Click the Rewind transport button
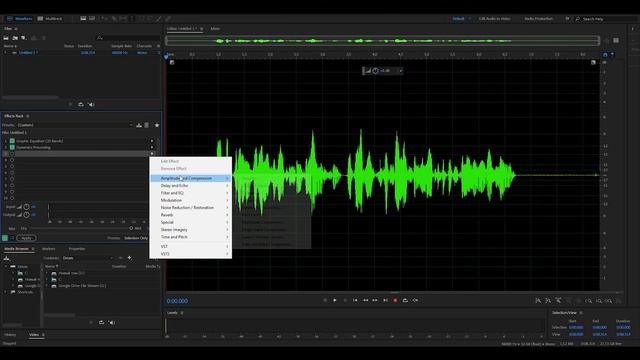 coord(365,300)
